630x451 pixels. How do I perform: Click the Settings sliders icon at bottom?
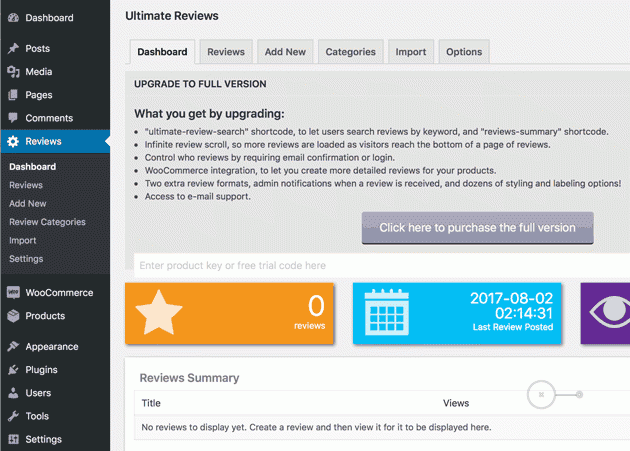13,439
